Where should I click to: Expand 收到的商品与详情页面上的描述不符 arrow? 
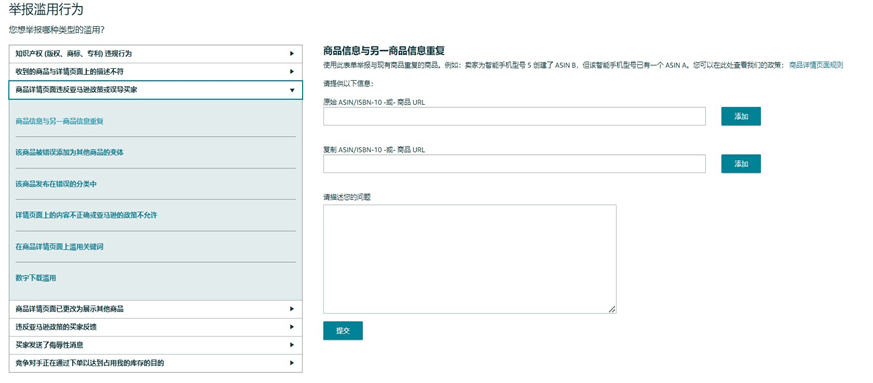[x=292, y=72]
